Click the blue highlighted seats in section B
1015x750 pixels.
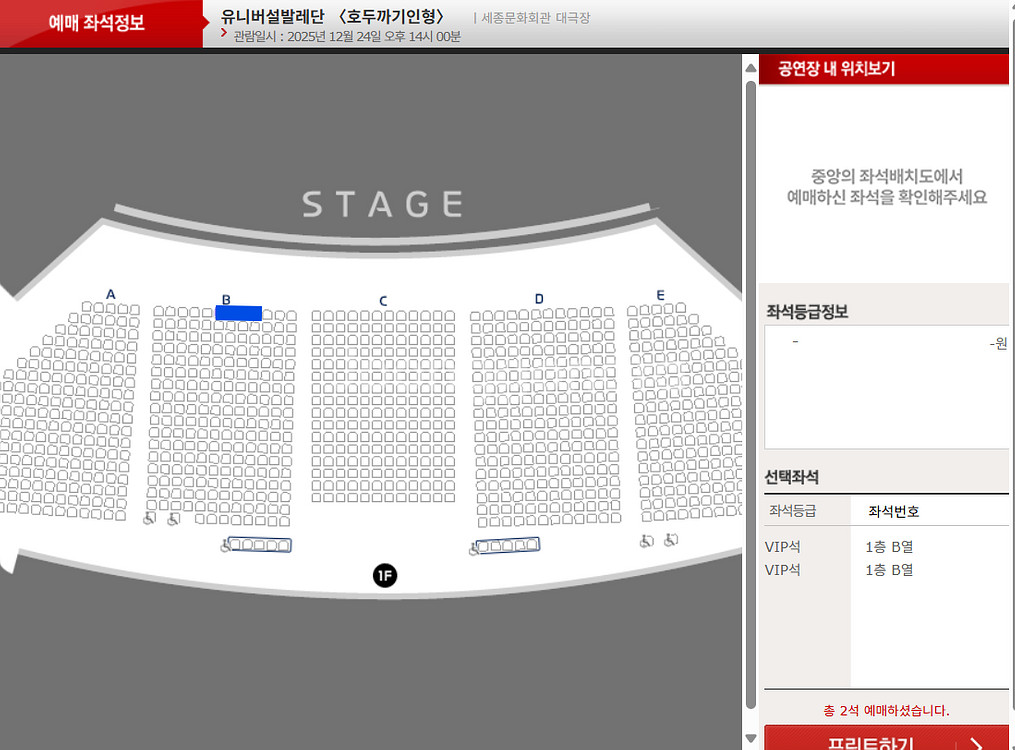point(238,313)
